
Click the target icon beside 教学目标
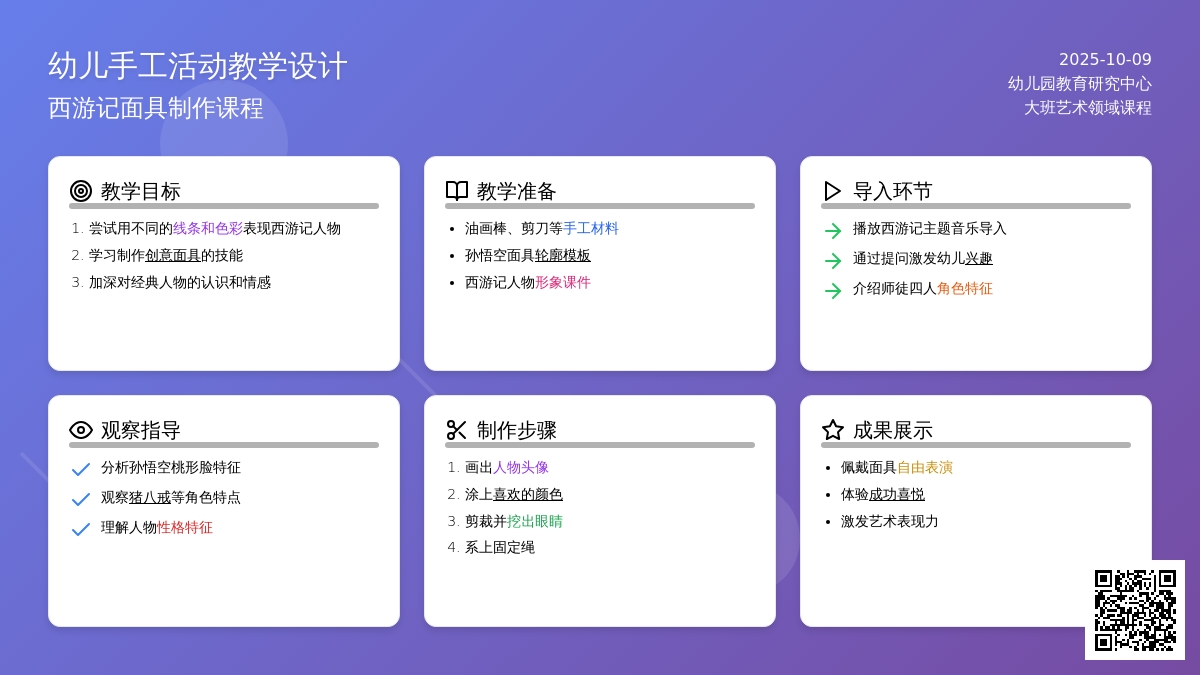(x=81, y=191)
